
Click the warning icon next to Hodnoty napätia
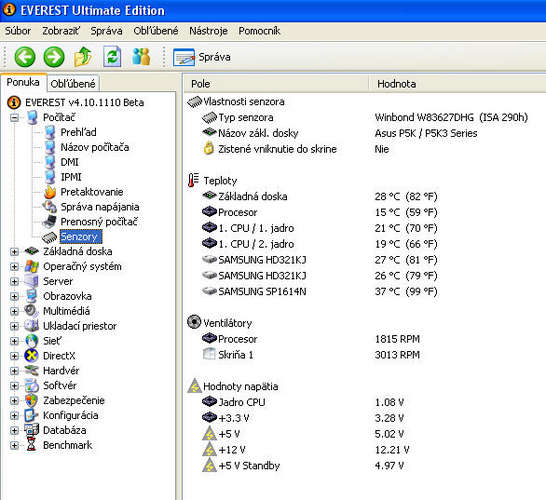pyautogui.click(x=194, y=386)
